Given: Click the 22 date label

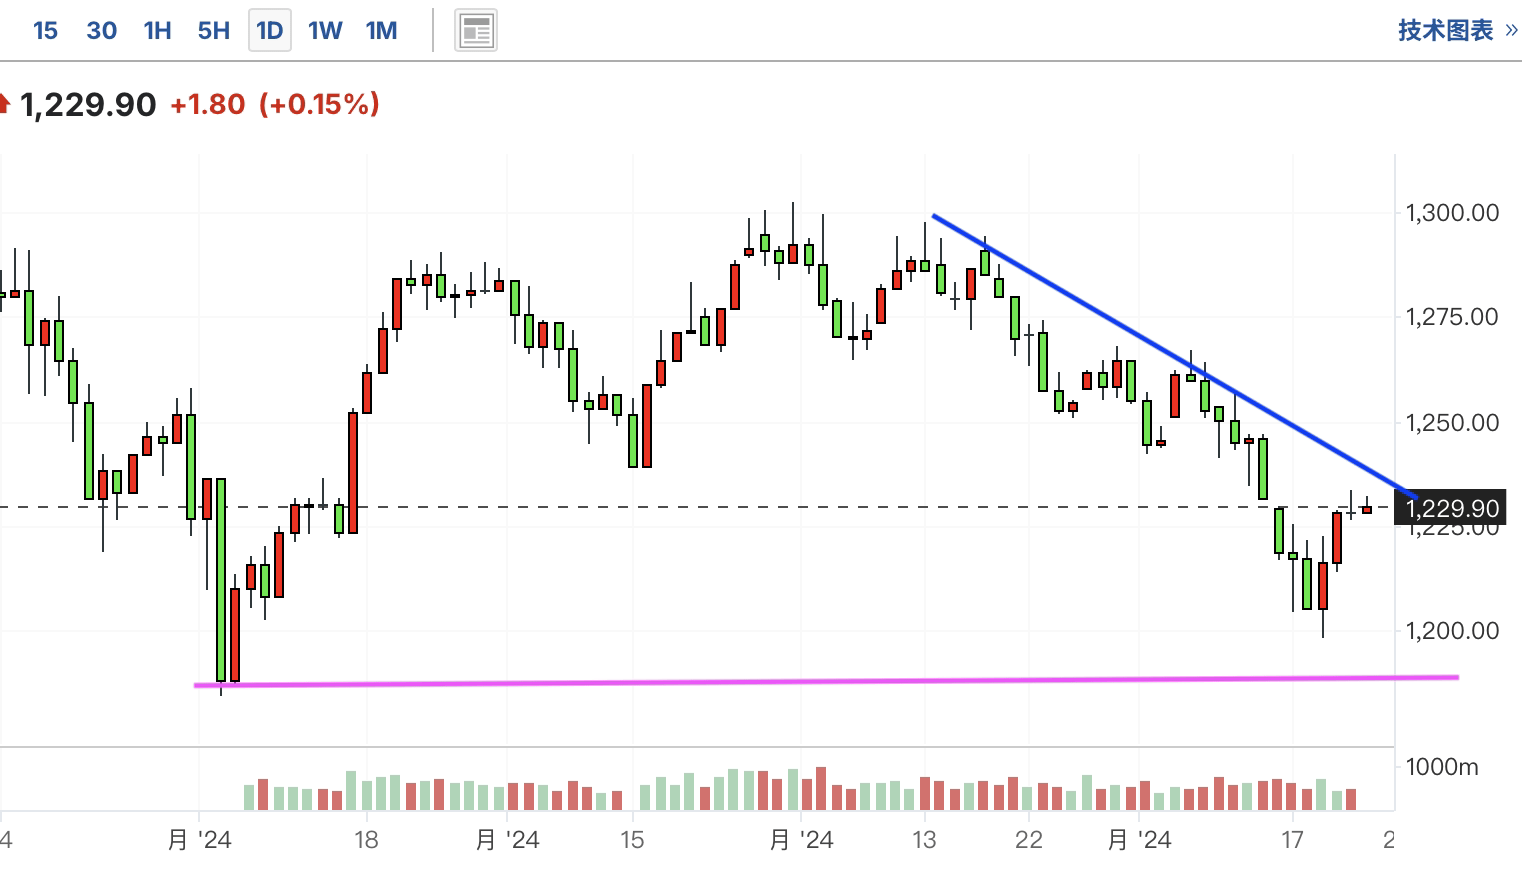Looking at the screenshot, I should tap(1028, 840).
